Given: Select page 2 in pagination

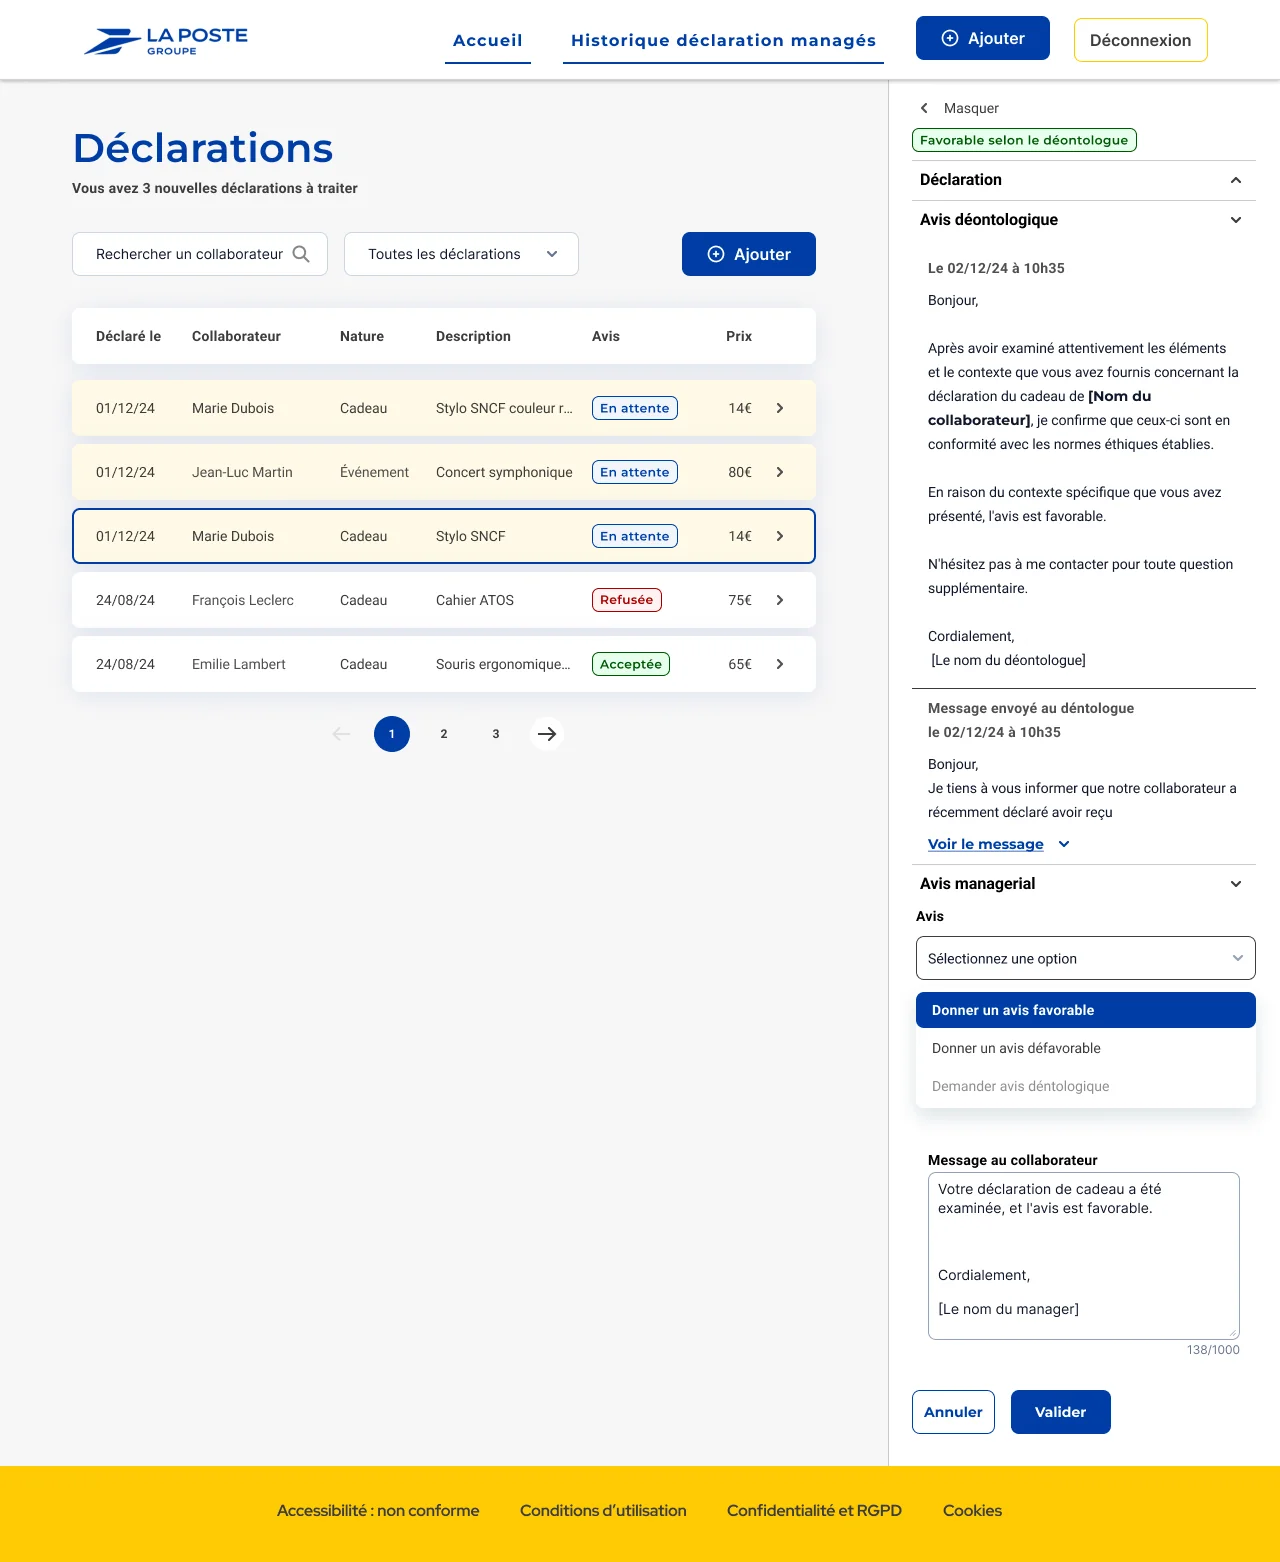Looking at the screenshot, I should tap(444, 734).
